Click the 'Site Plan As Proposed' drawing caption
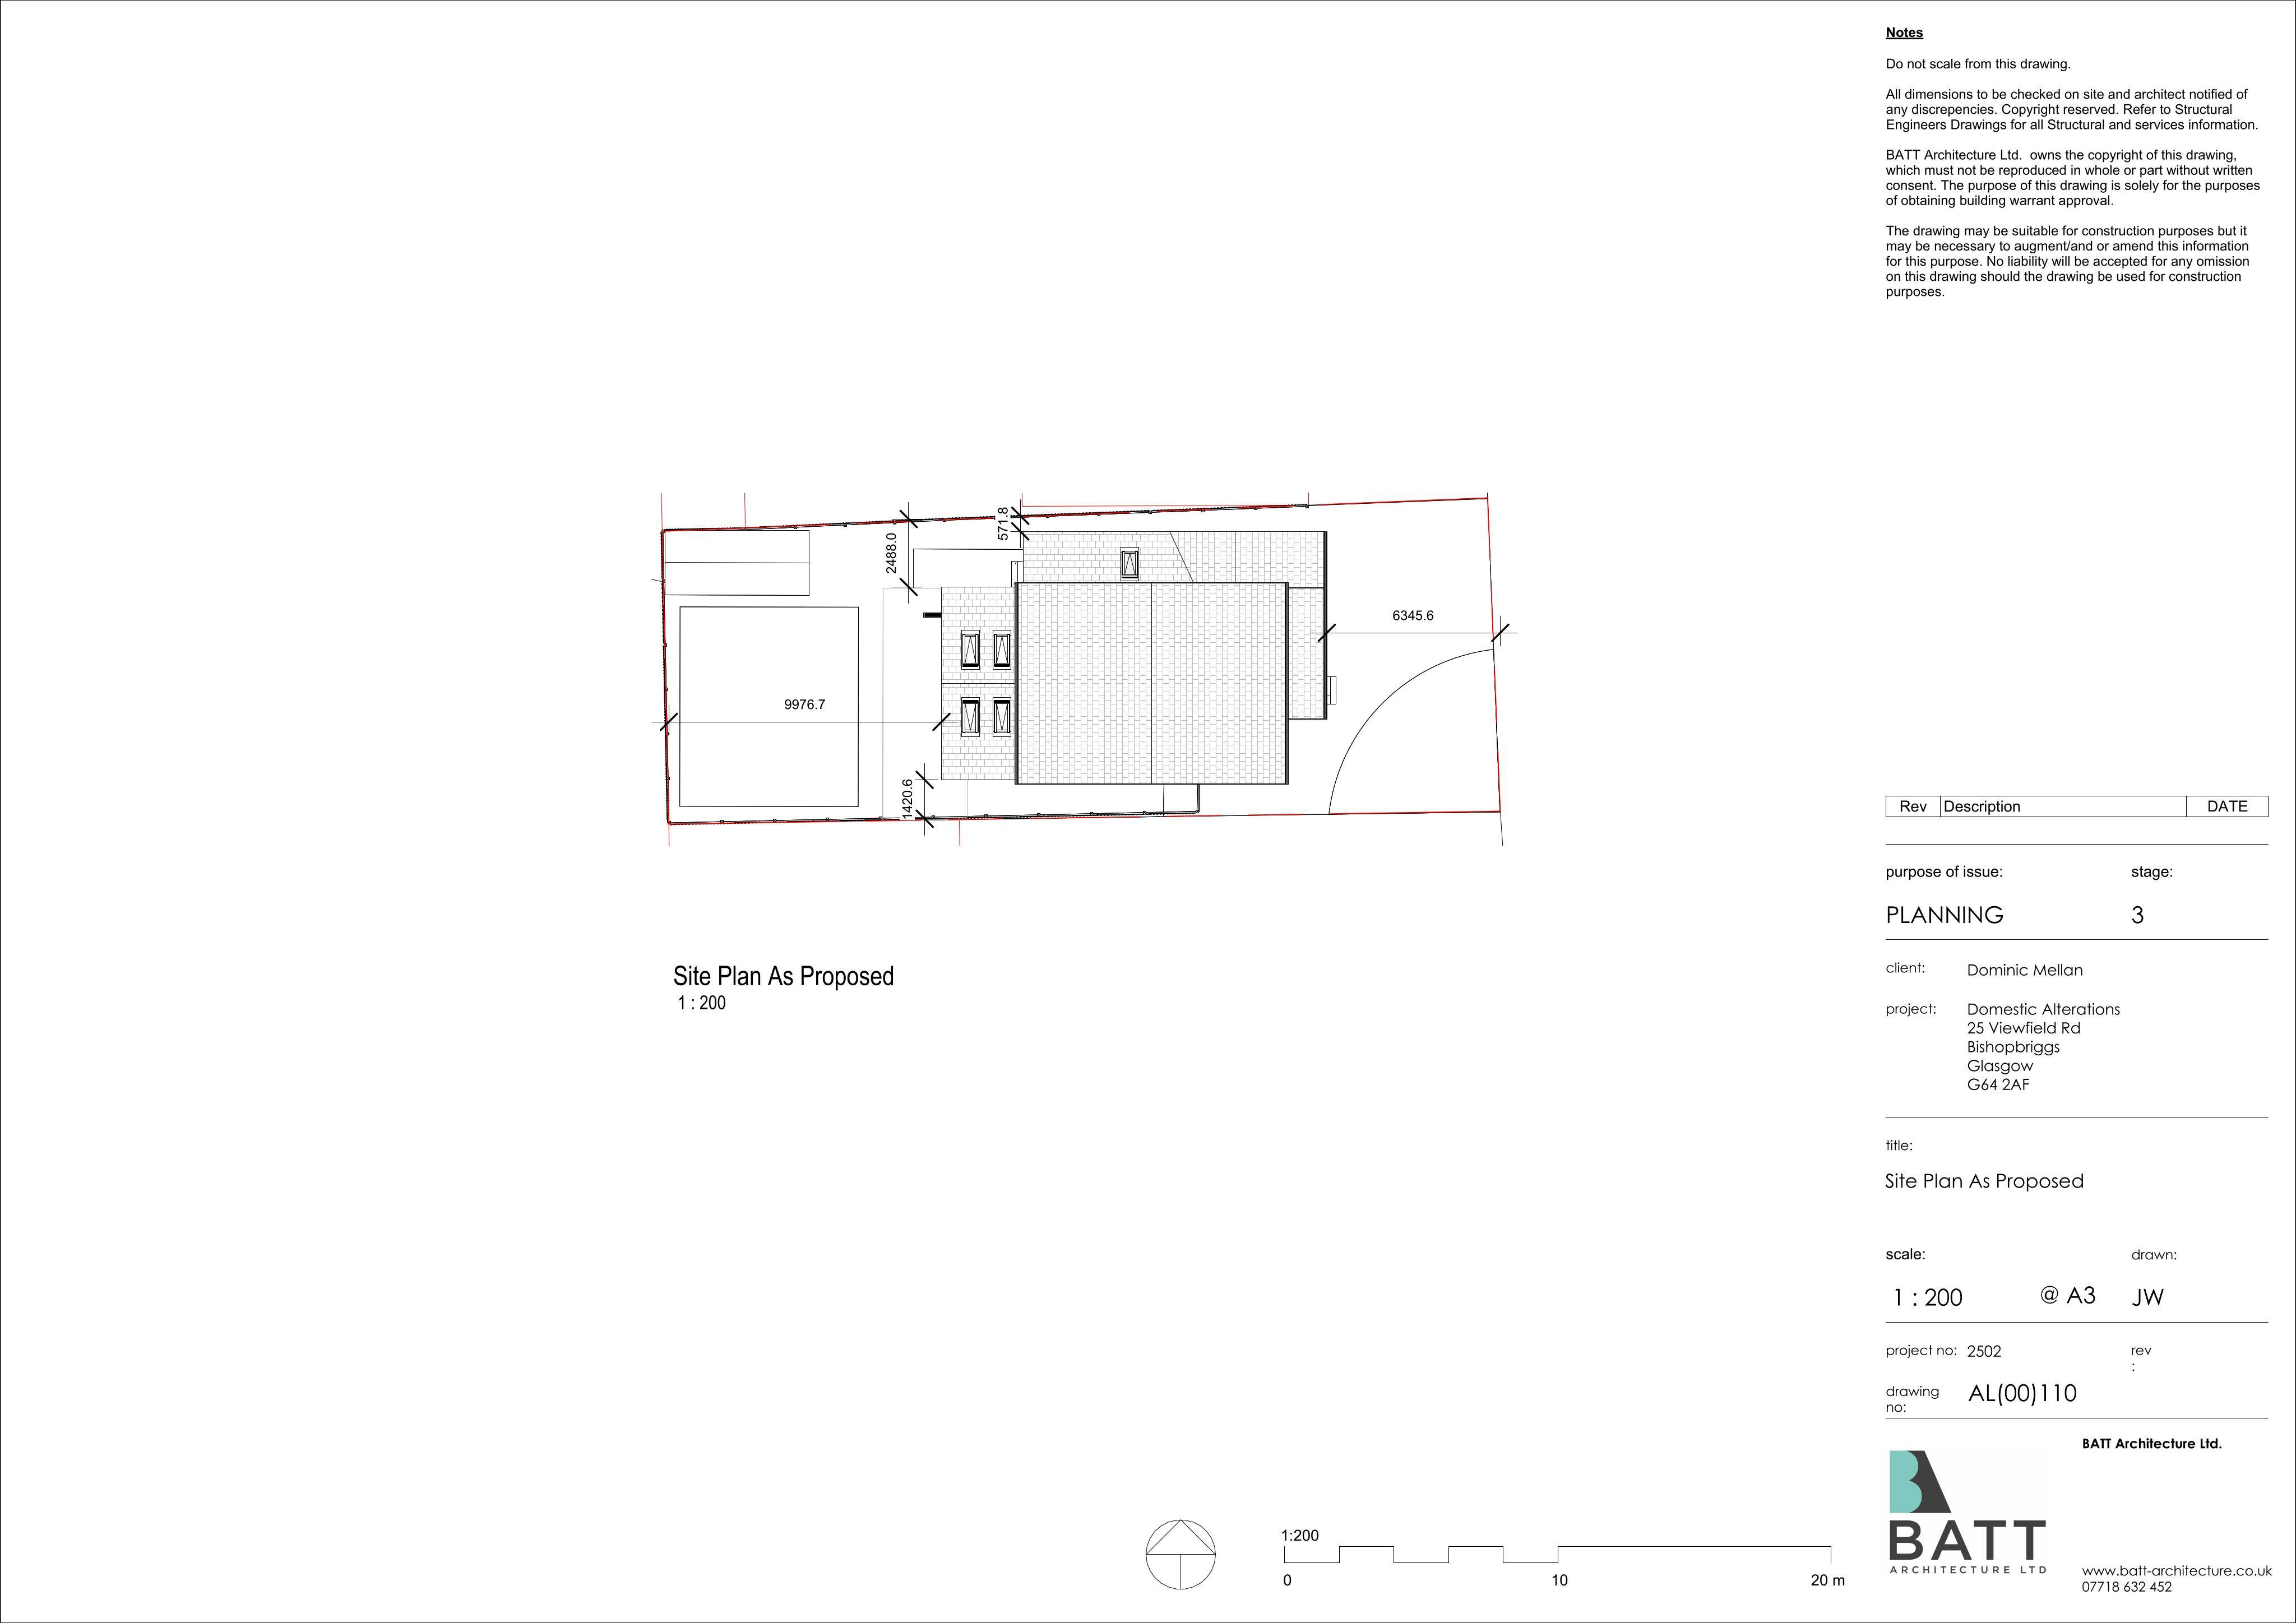The width and height of the screenshot is (2296, 1623). tap(783, 976)
